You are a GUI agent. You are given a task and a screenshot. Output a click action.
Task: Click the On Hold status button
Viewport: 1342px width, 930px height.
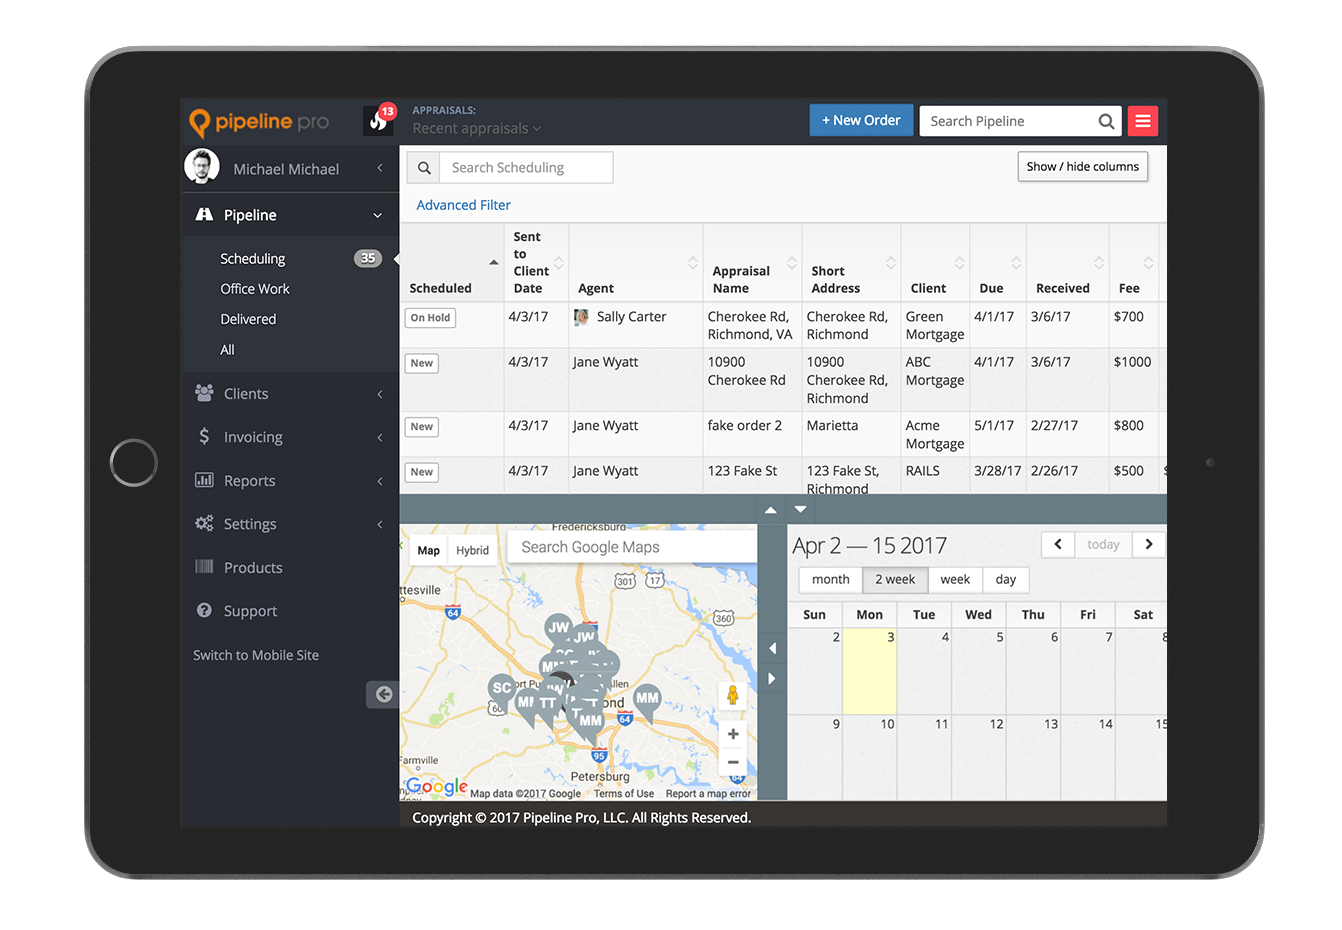pyautogui.click(x=430, y=318)
